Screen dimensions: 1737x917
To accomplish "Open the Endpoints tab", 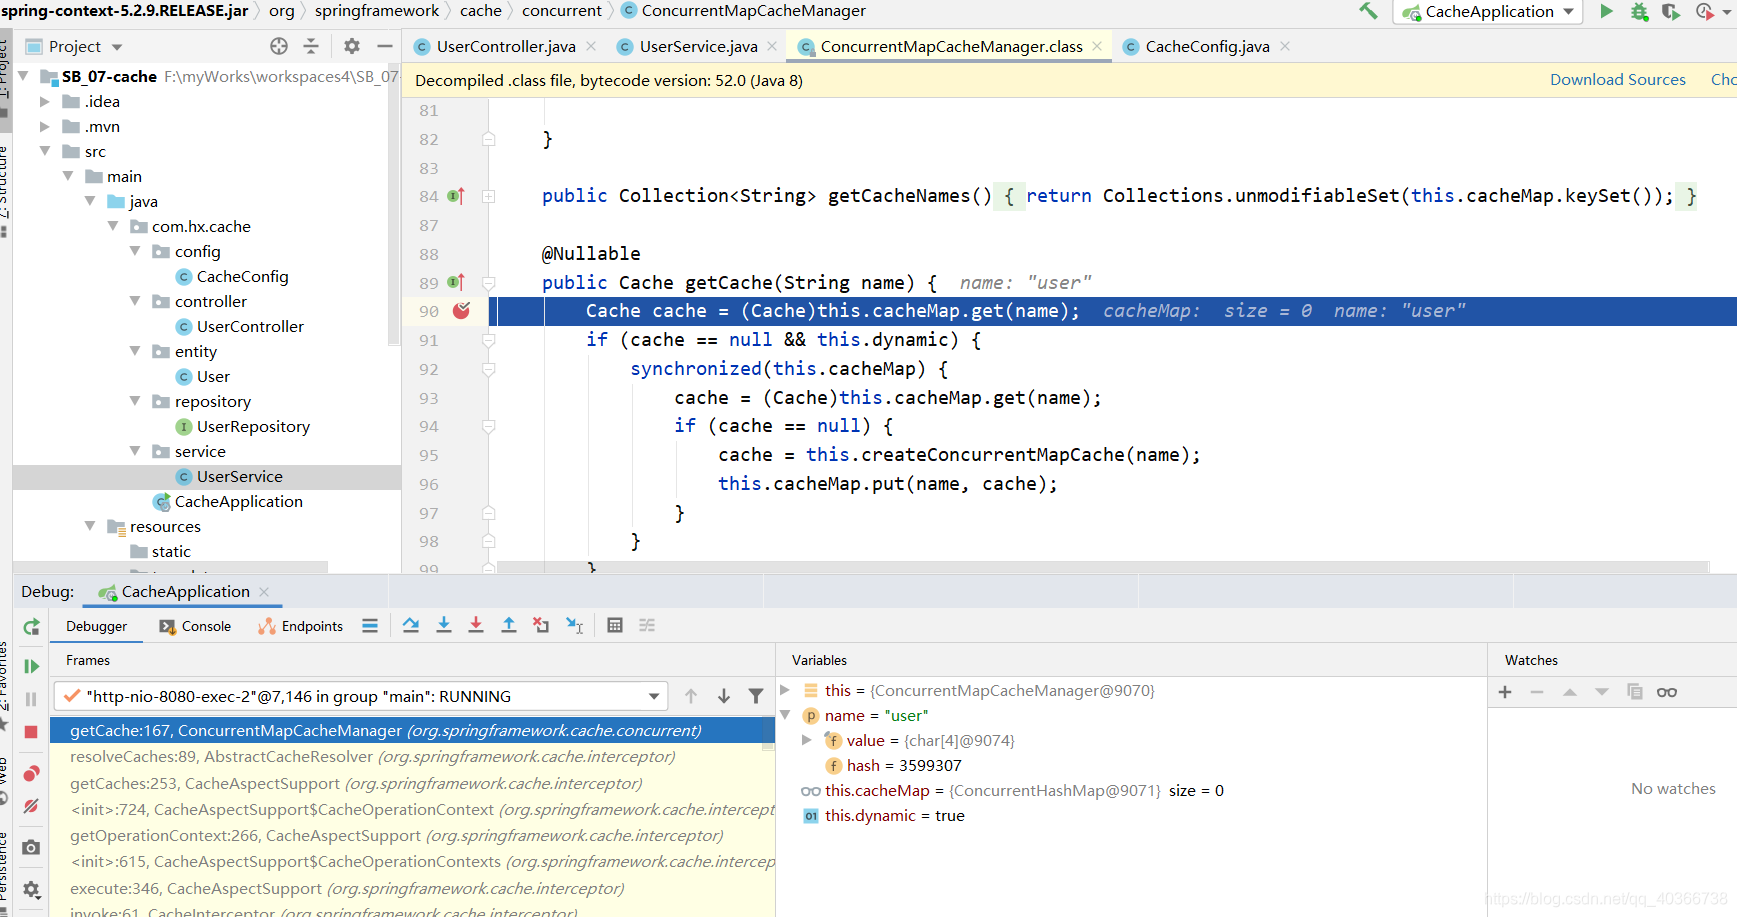I will (300, 626).
